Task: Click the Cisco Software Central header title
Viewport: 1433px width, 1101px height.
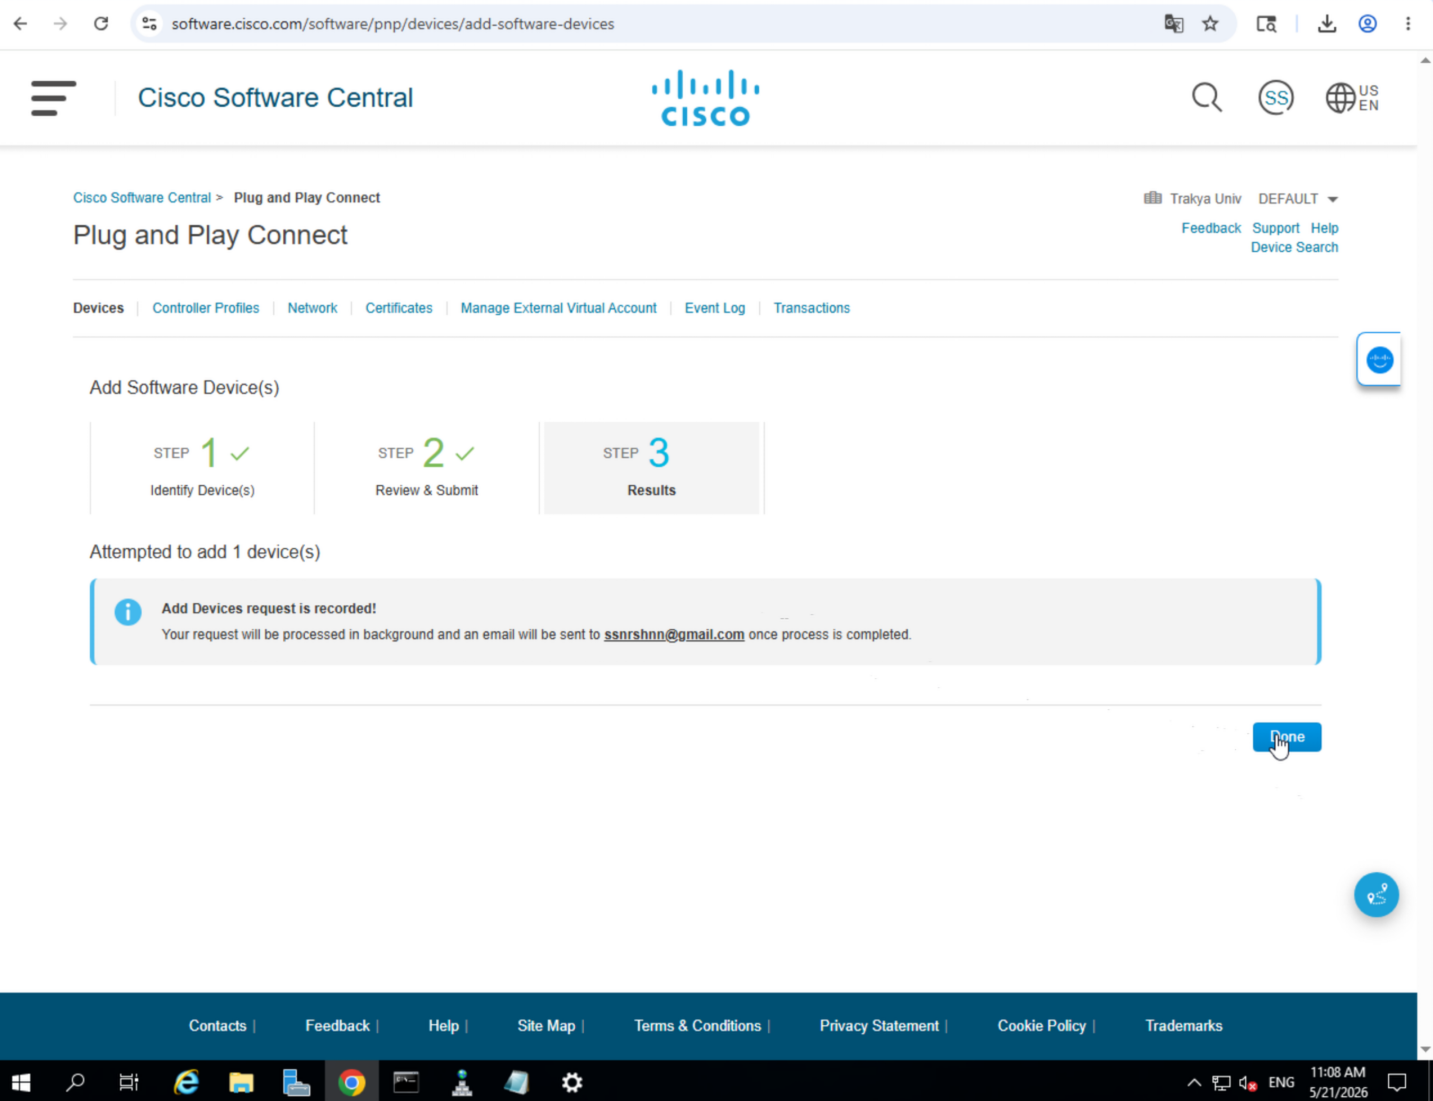Action: pos(275,98)
